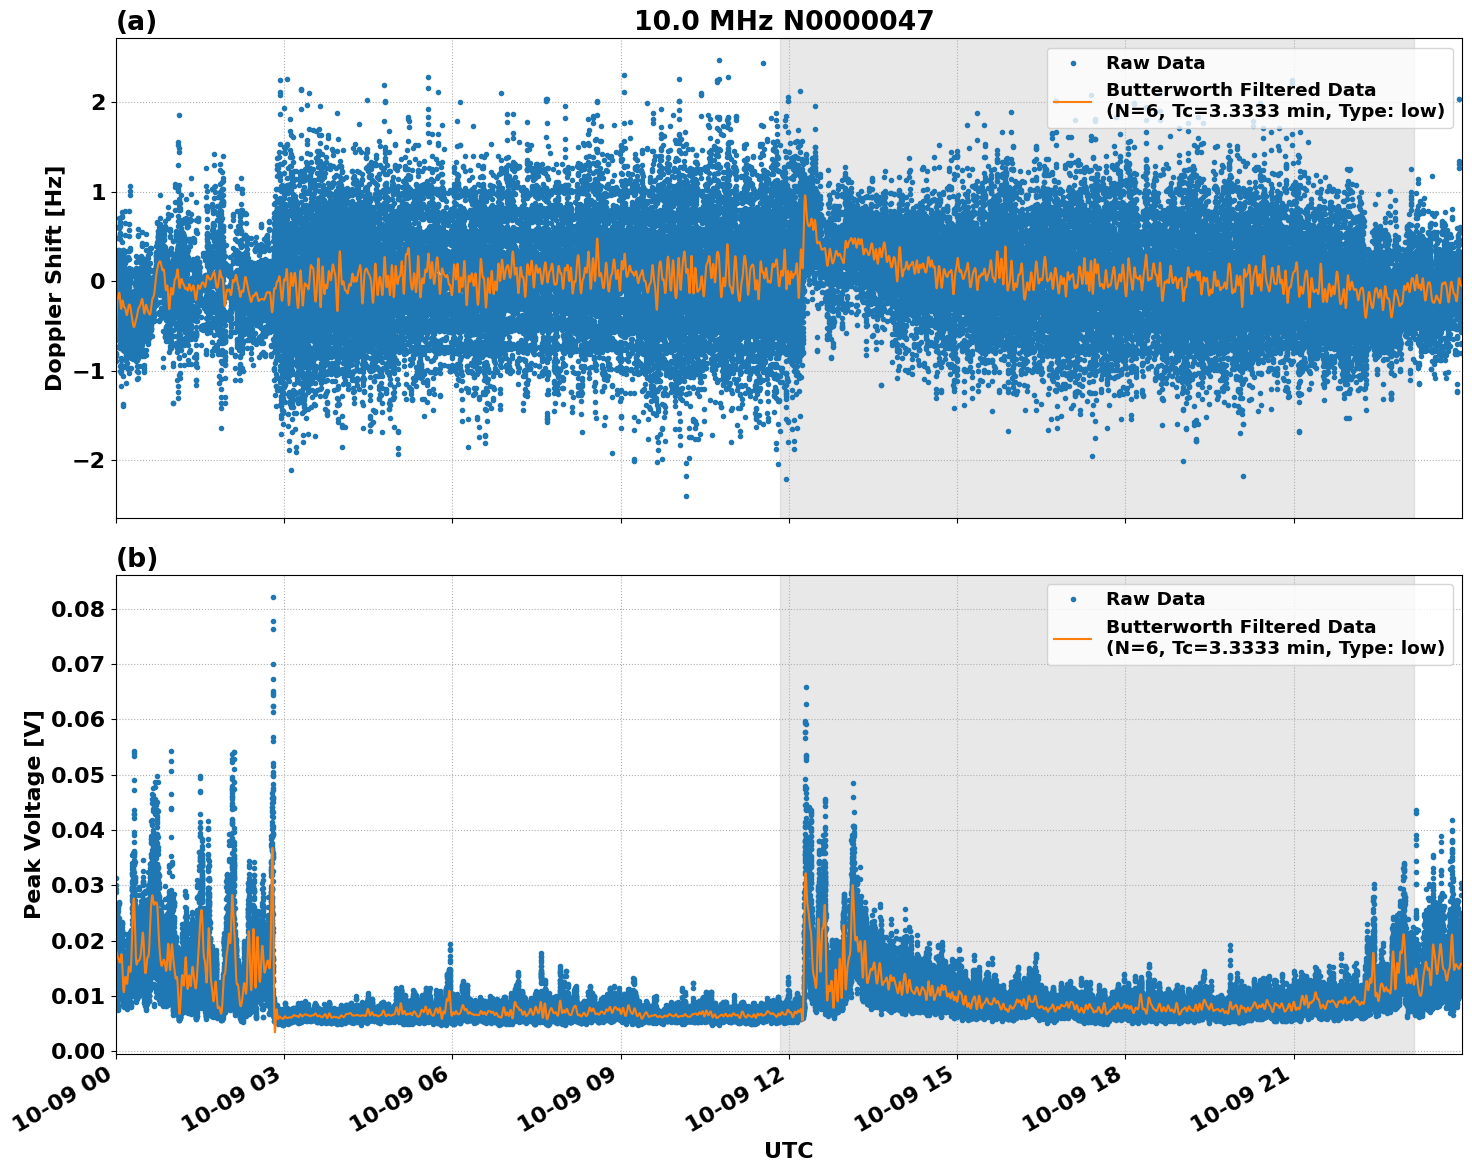Click the subplot label (a)
The height and width of the screenshot is (1172, 1472).
[x=137, y=18]
